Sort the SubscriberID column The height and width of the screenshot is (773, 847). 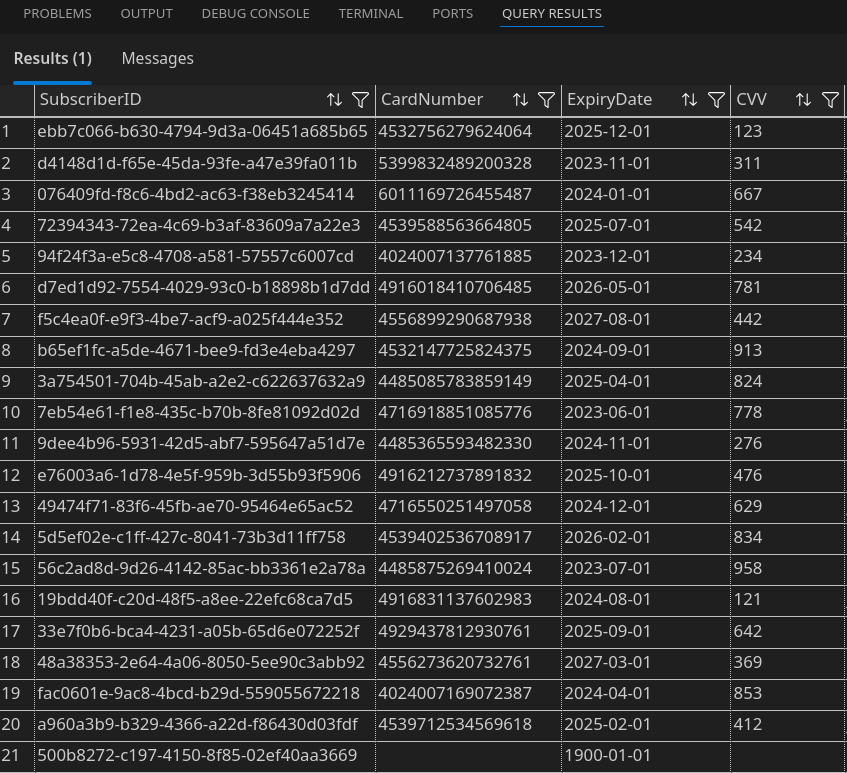(x=333, y=99)
